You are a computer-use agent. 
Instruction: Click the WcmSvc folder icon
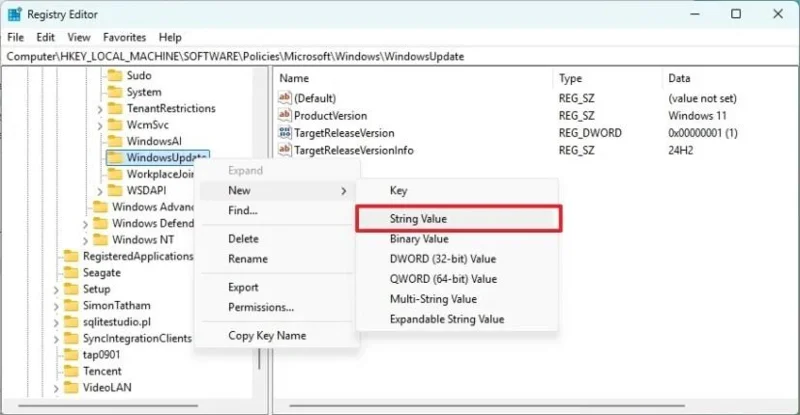pyautogui.click(x=115, y=125)
